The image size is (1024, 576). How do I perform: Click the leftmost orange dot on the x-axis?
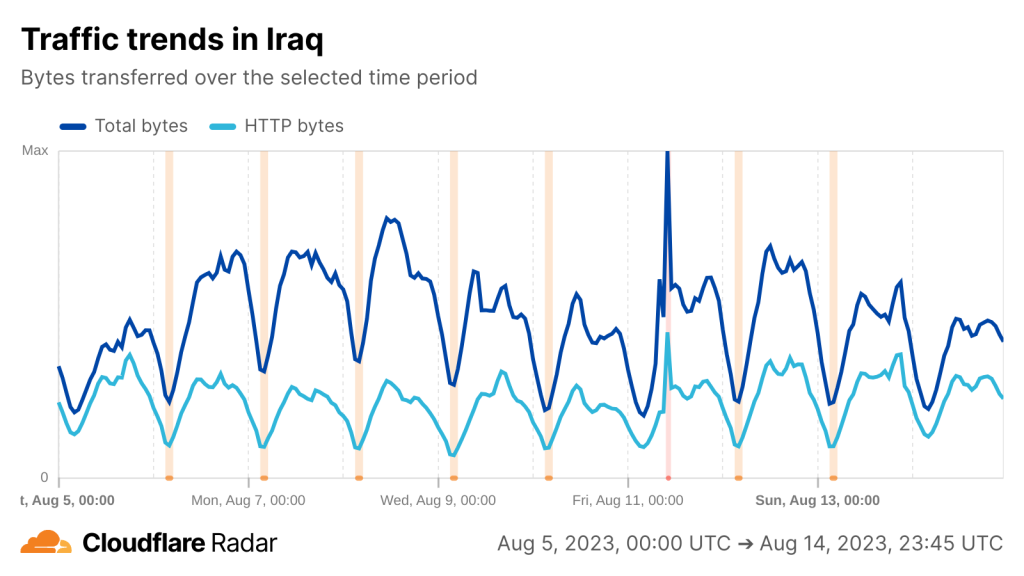[169, 479]
